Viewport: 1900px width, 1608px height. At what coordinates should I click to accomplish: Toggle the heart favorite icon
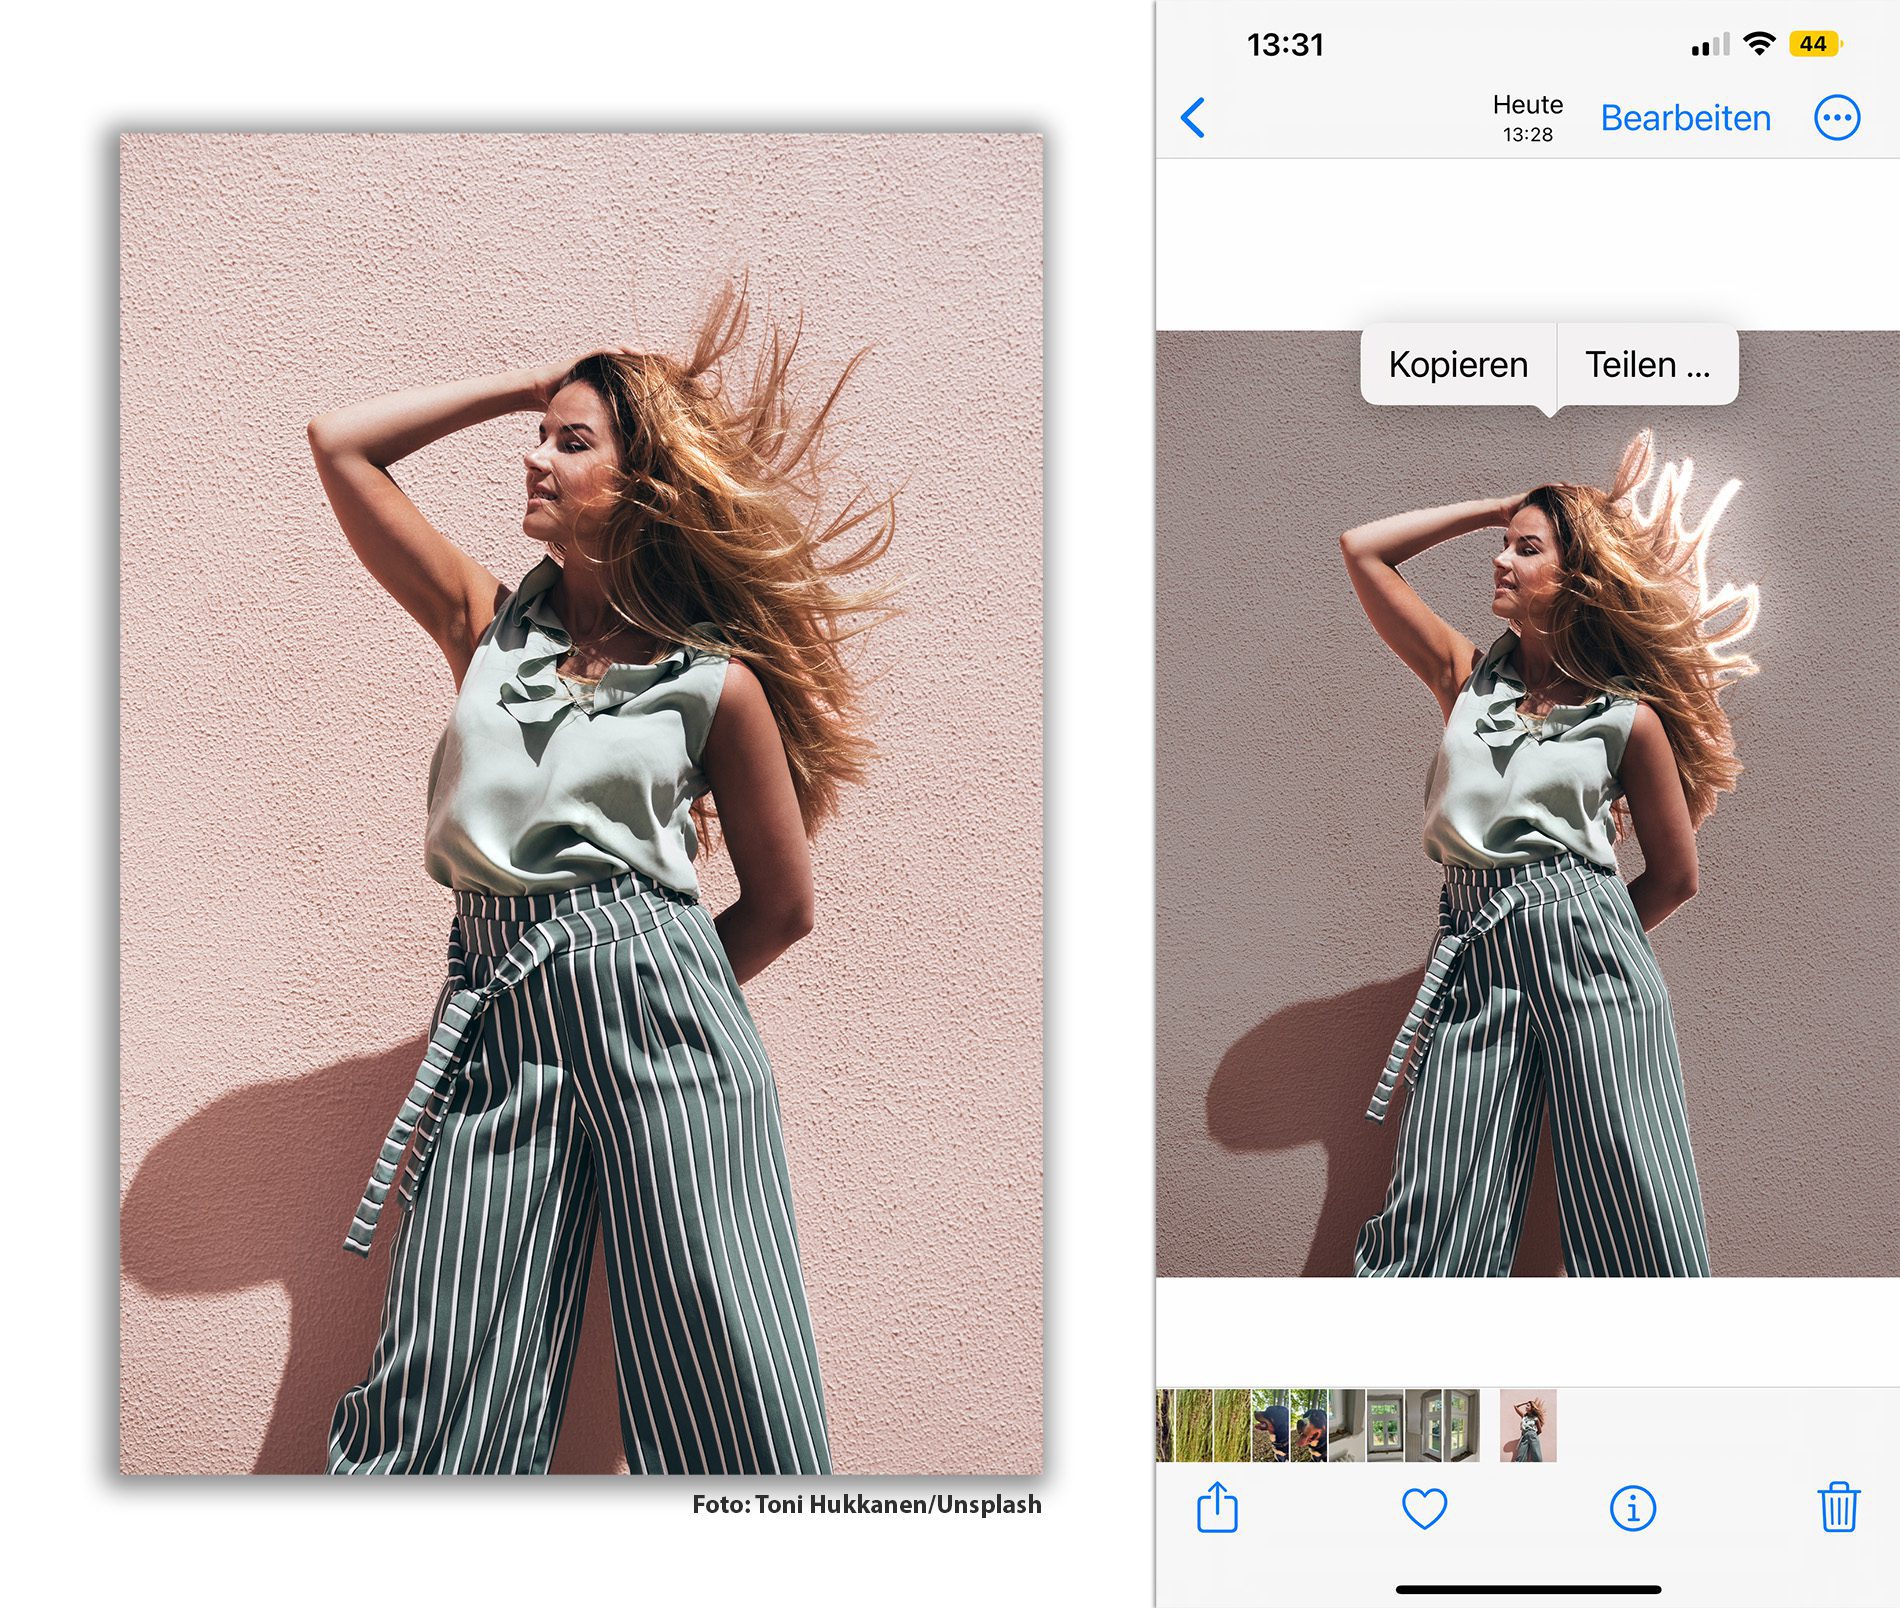(1424, 1508)
